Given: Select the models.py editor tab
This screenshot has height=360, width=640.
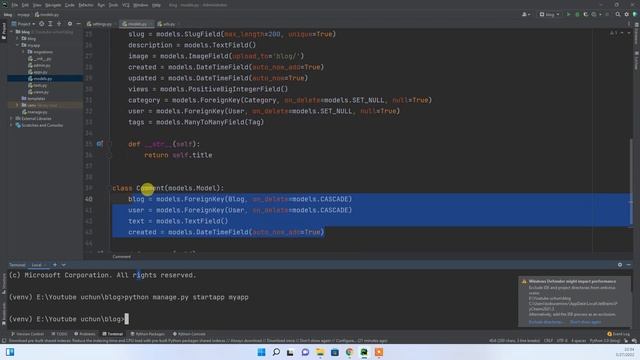Looking at the screenshot, I should (136, 24).
